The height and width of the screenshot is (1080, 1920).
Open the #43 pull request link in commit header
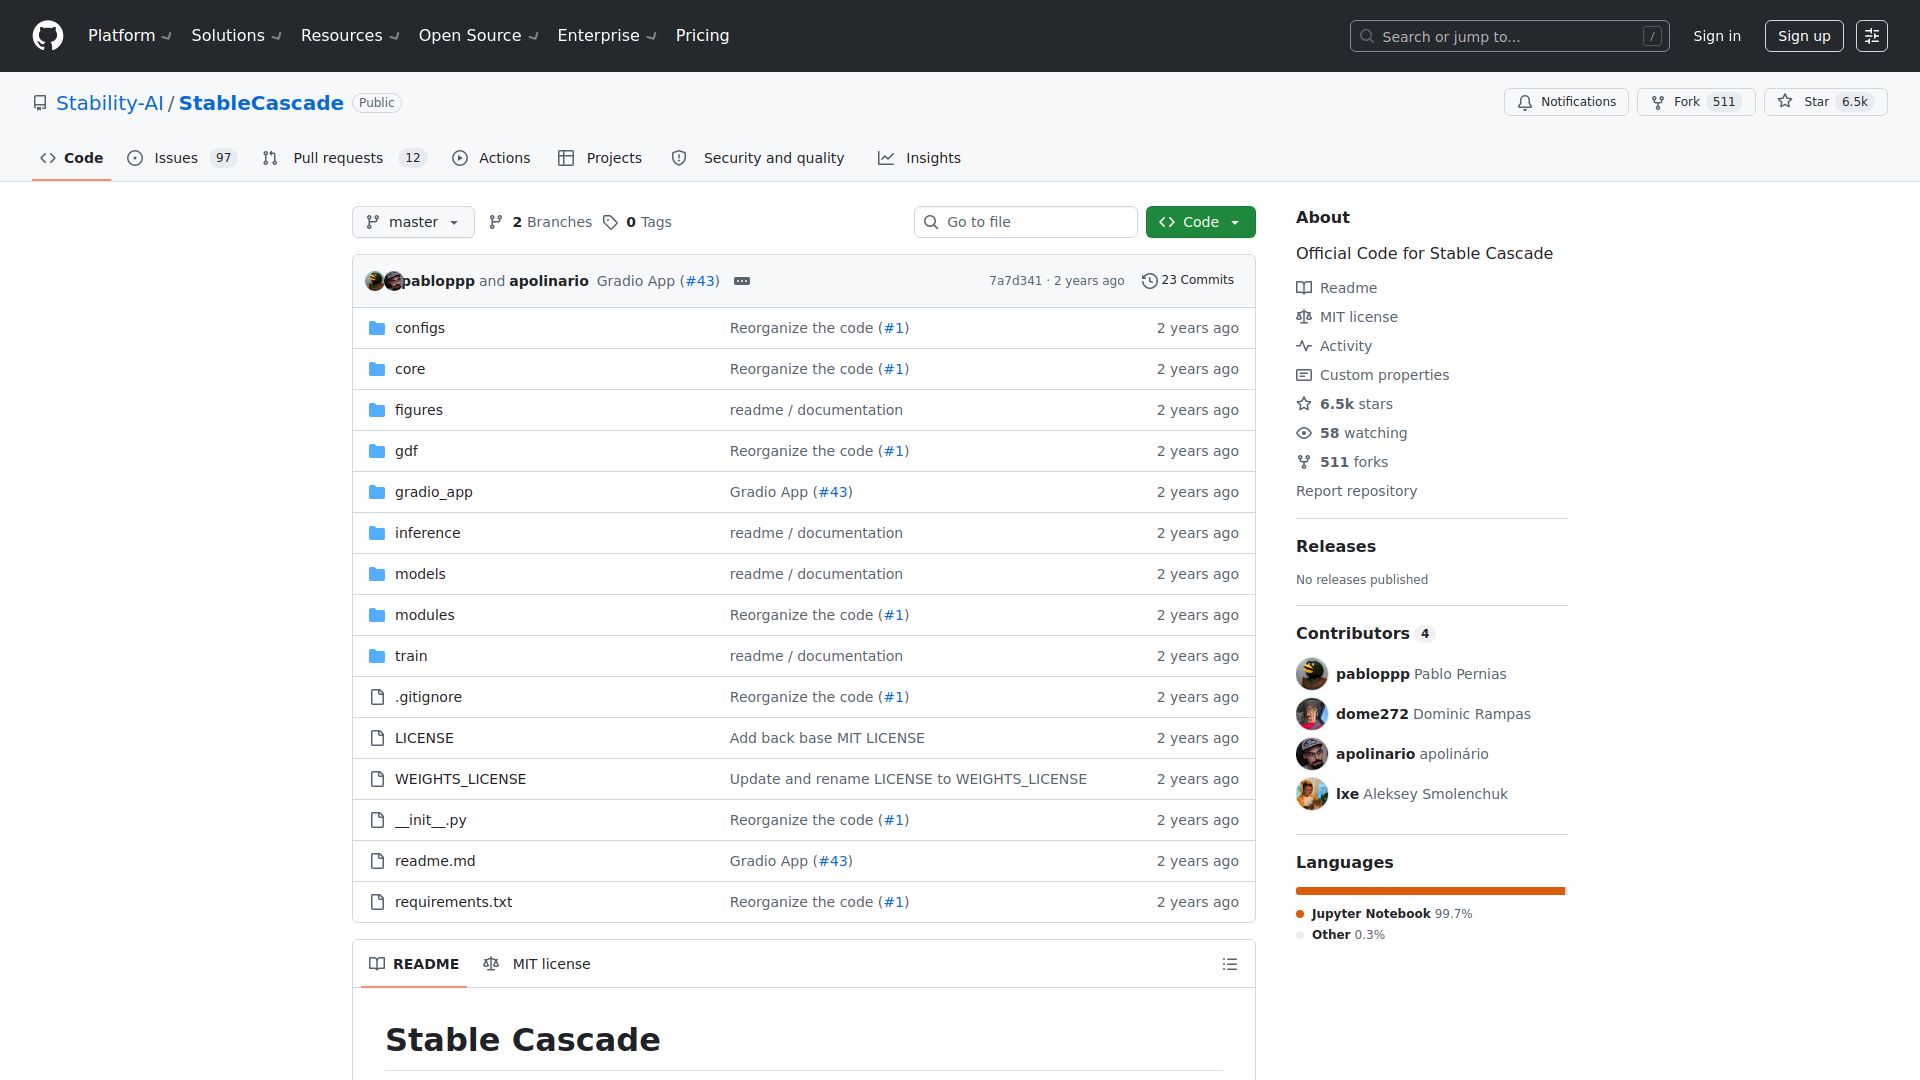pos(700,281)
